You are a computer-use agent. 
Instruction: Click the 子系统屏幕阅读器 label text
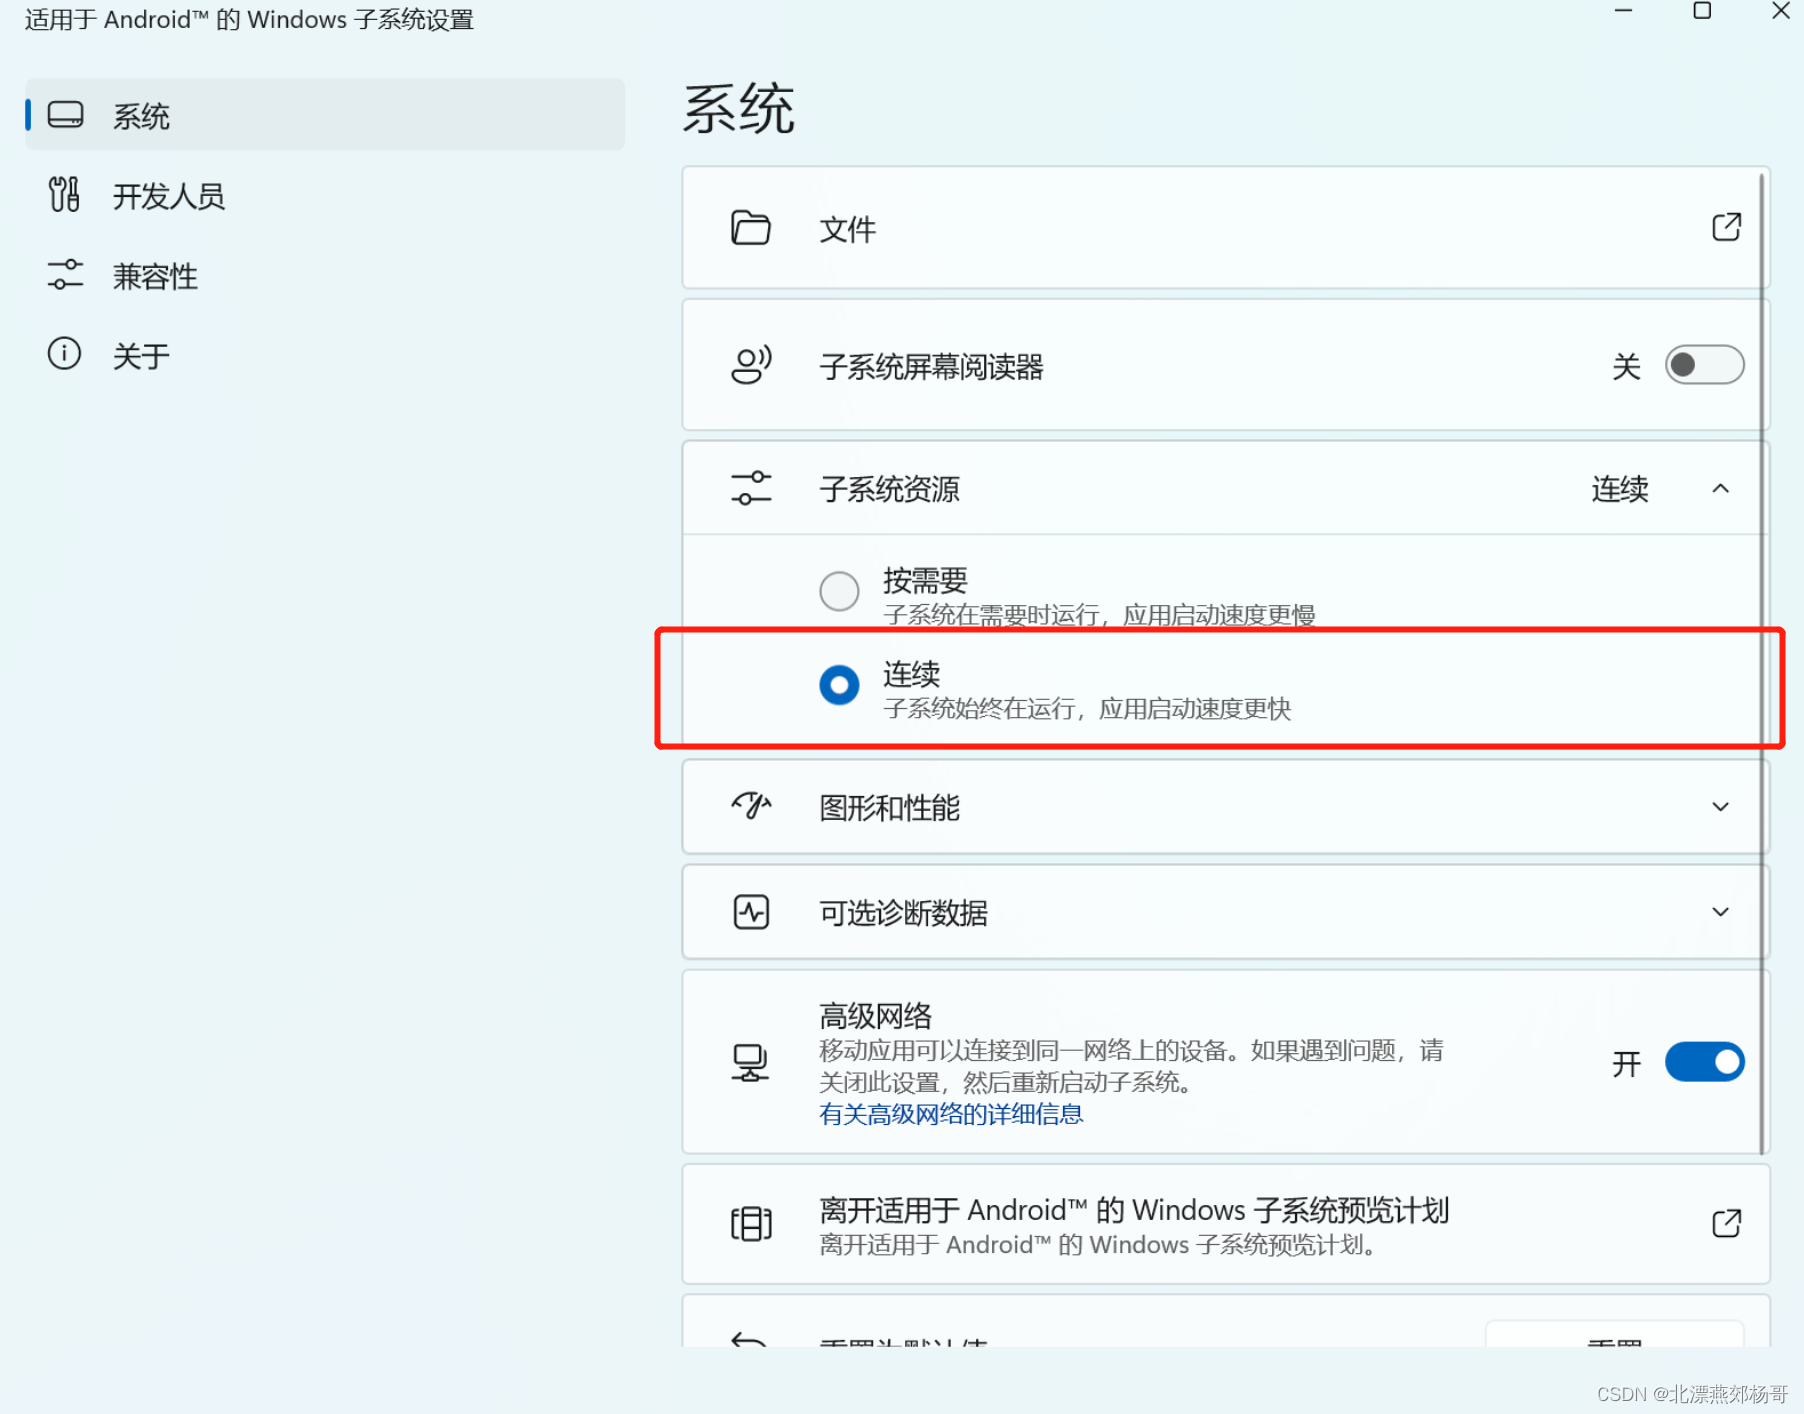pos(932,366)
